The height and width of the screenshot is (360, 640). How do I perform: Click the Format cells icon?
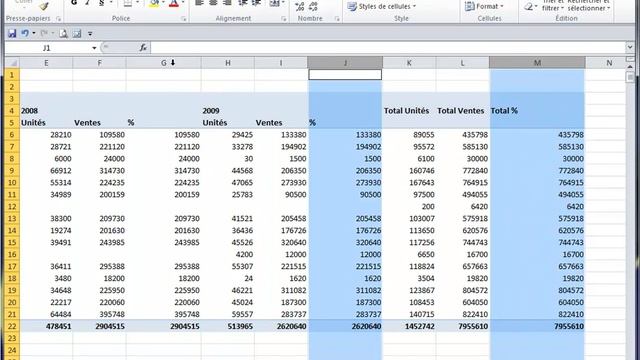pos(469,6)
